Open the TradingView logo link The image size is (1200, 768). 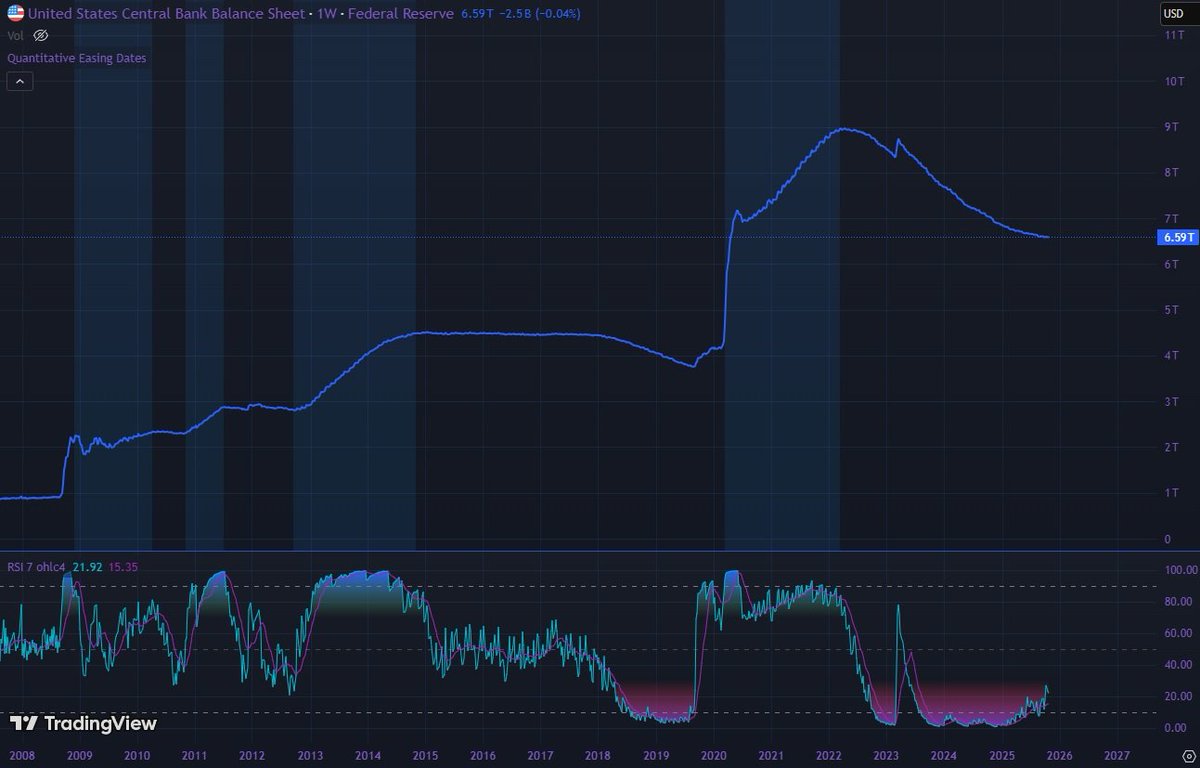point(83,723)
